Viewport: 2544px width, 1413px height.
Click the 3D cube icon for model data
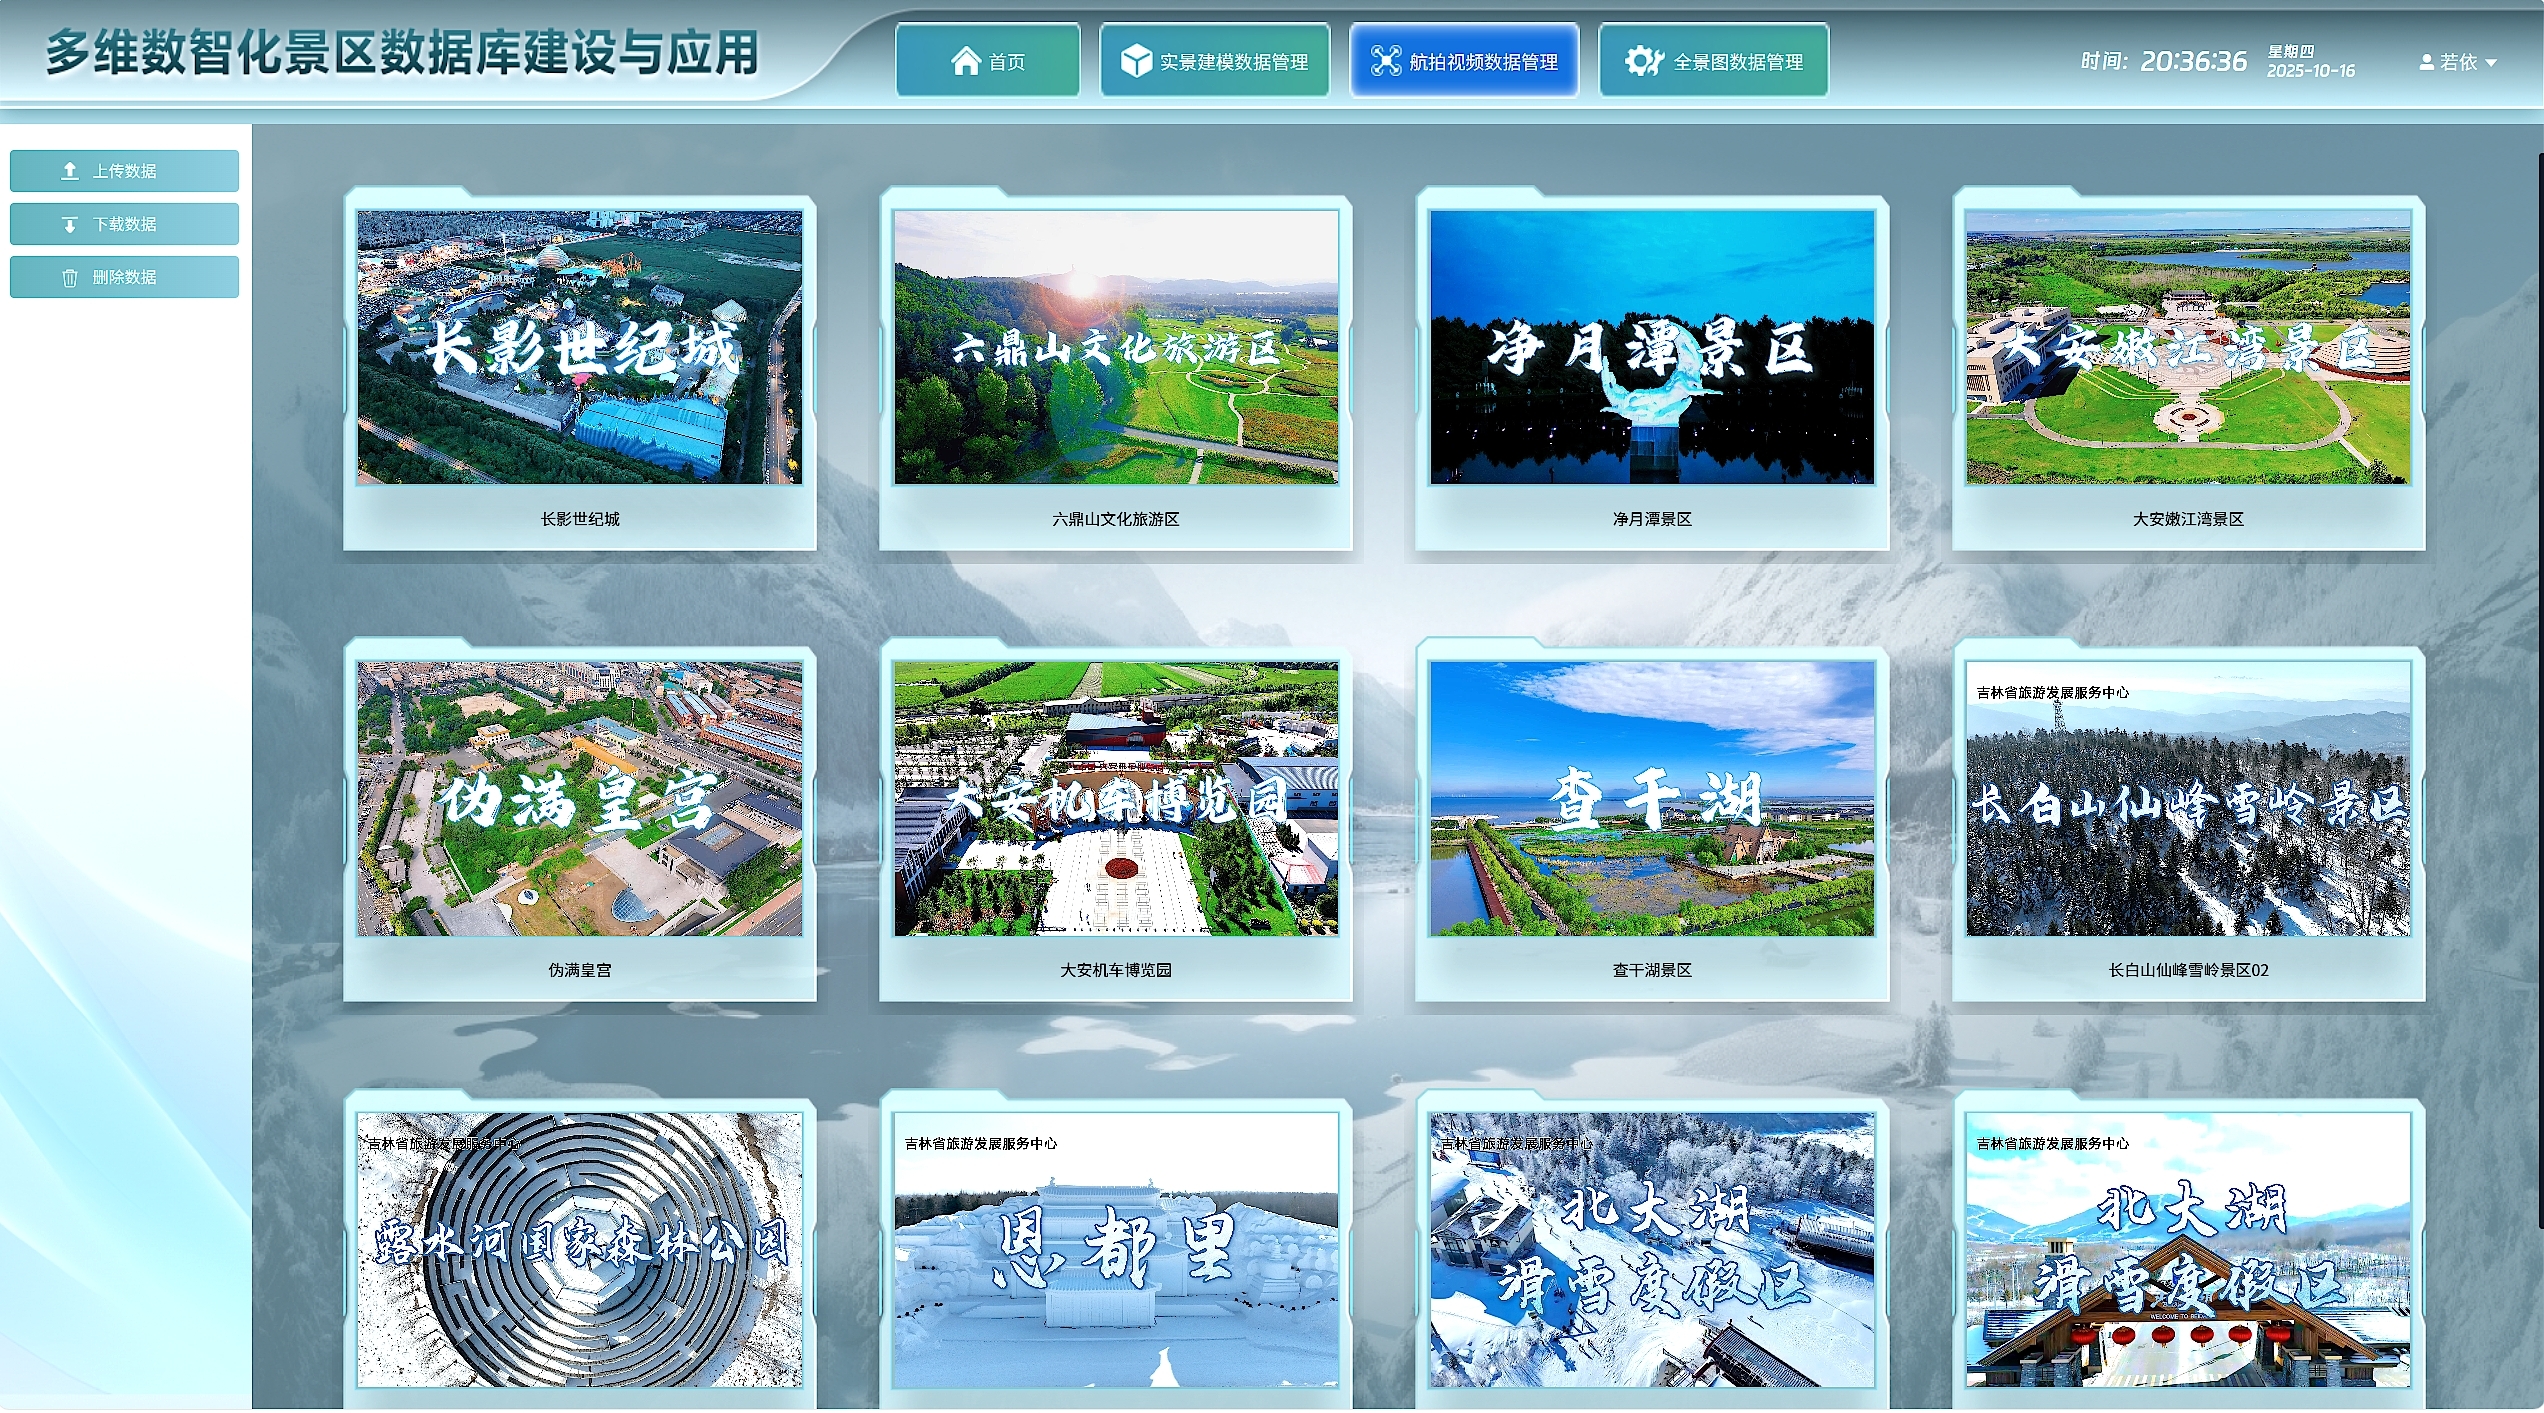[x=1135, y=61]
